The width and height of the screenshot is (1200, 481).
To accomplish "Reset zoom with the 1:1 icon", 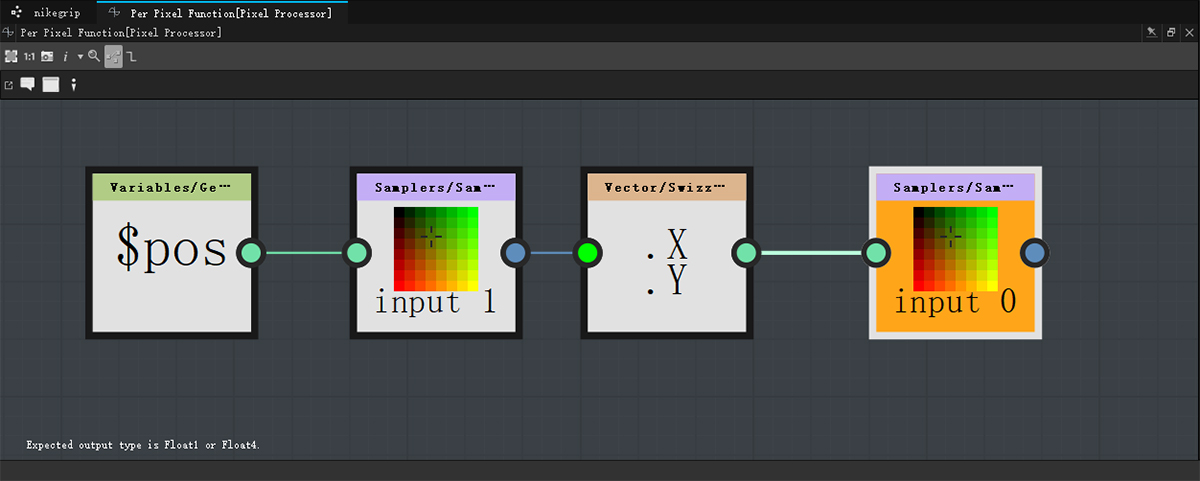I will point(29,57).
